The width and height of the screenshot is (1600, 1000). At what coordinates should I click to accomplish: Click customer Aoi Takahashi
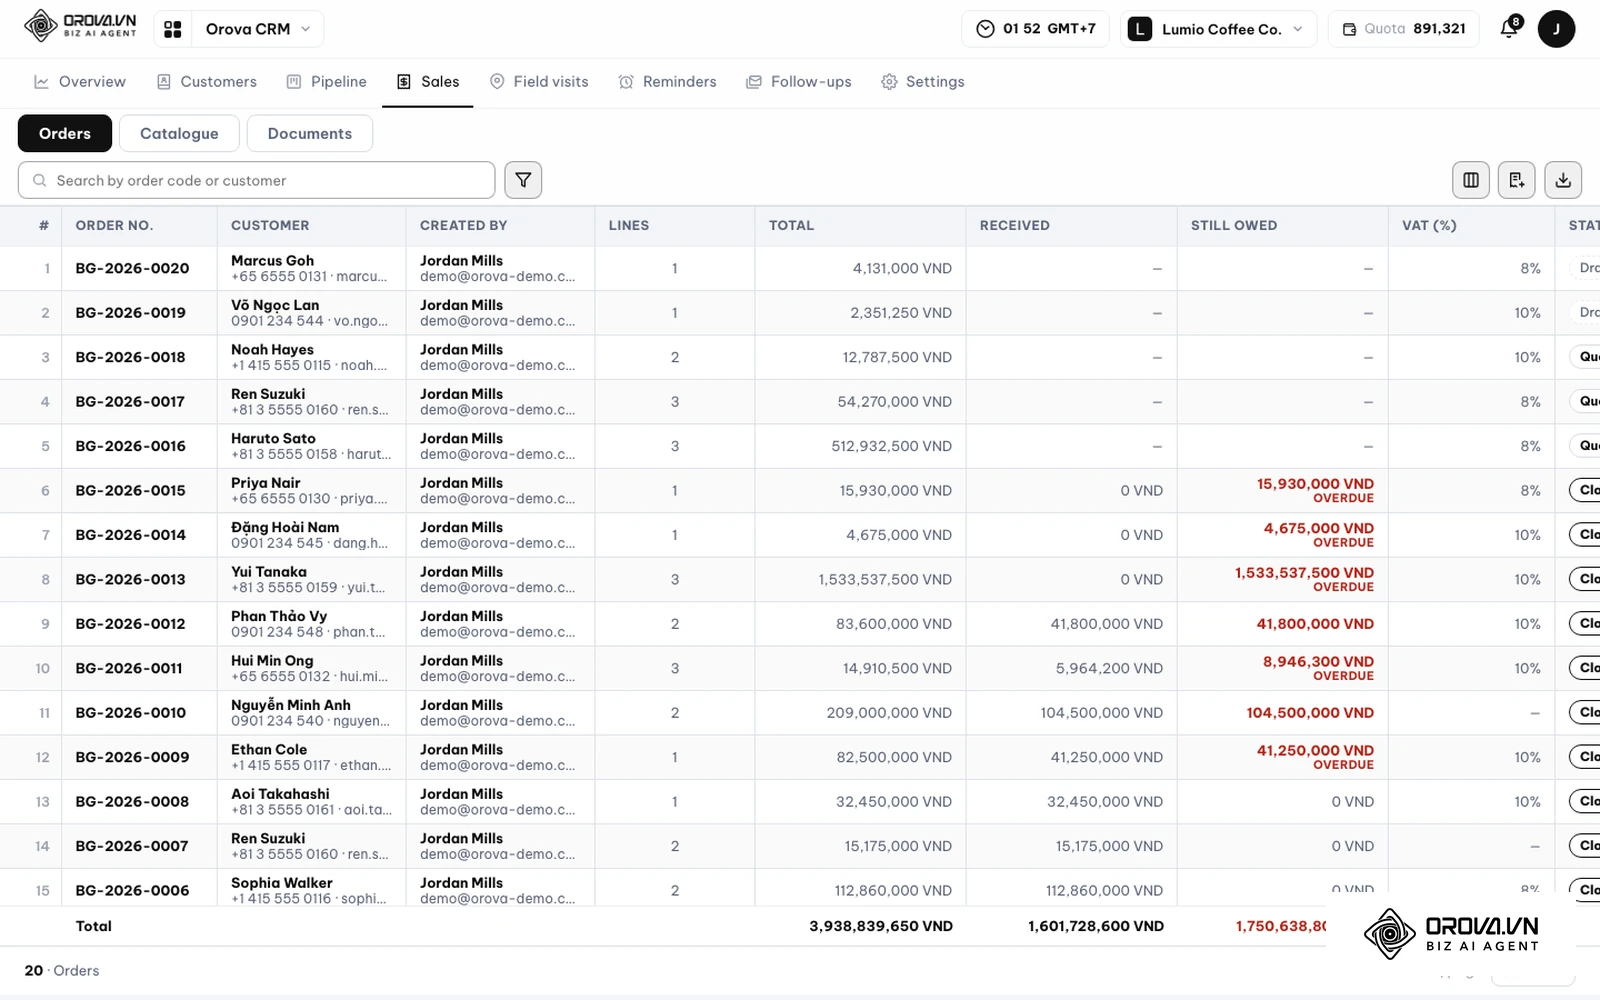click(280, 794)
